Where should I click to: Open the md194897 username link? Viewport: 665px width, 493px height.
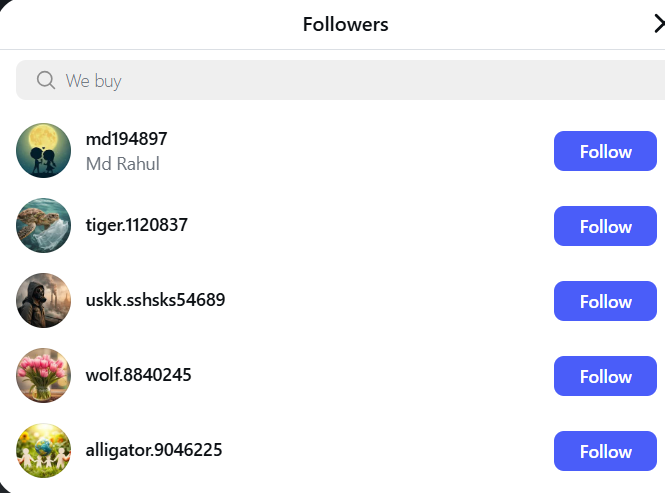(126, 139)
